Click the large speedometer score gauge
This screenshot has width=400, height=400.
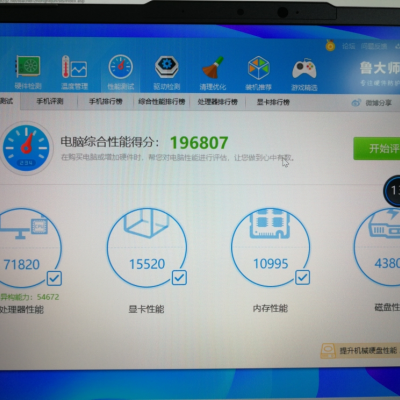click(26, 148)
